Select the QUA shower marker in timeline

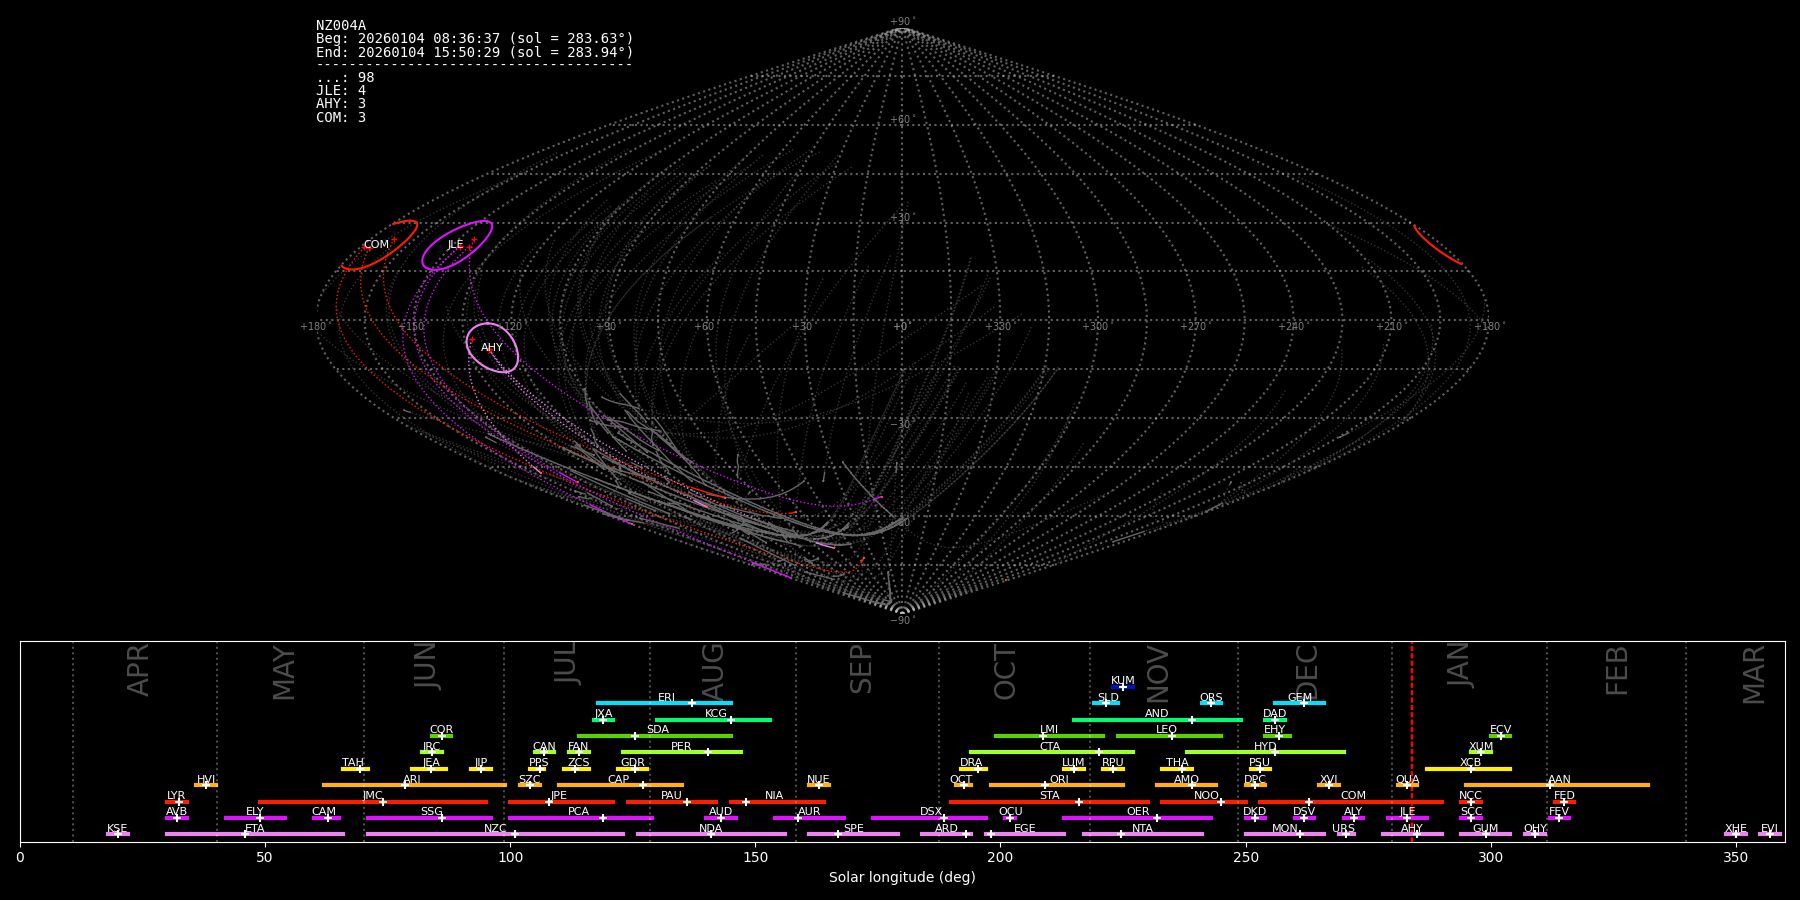pyautogui.click(x=1407, y=785)
